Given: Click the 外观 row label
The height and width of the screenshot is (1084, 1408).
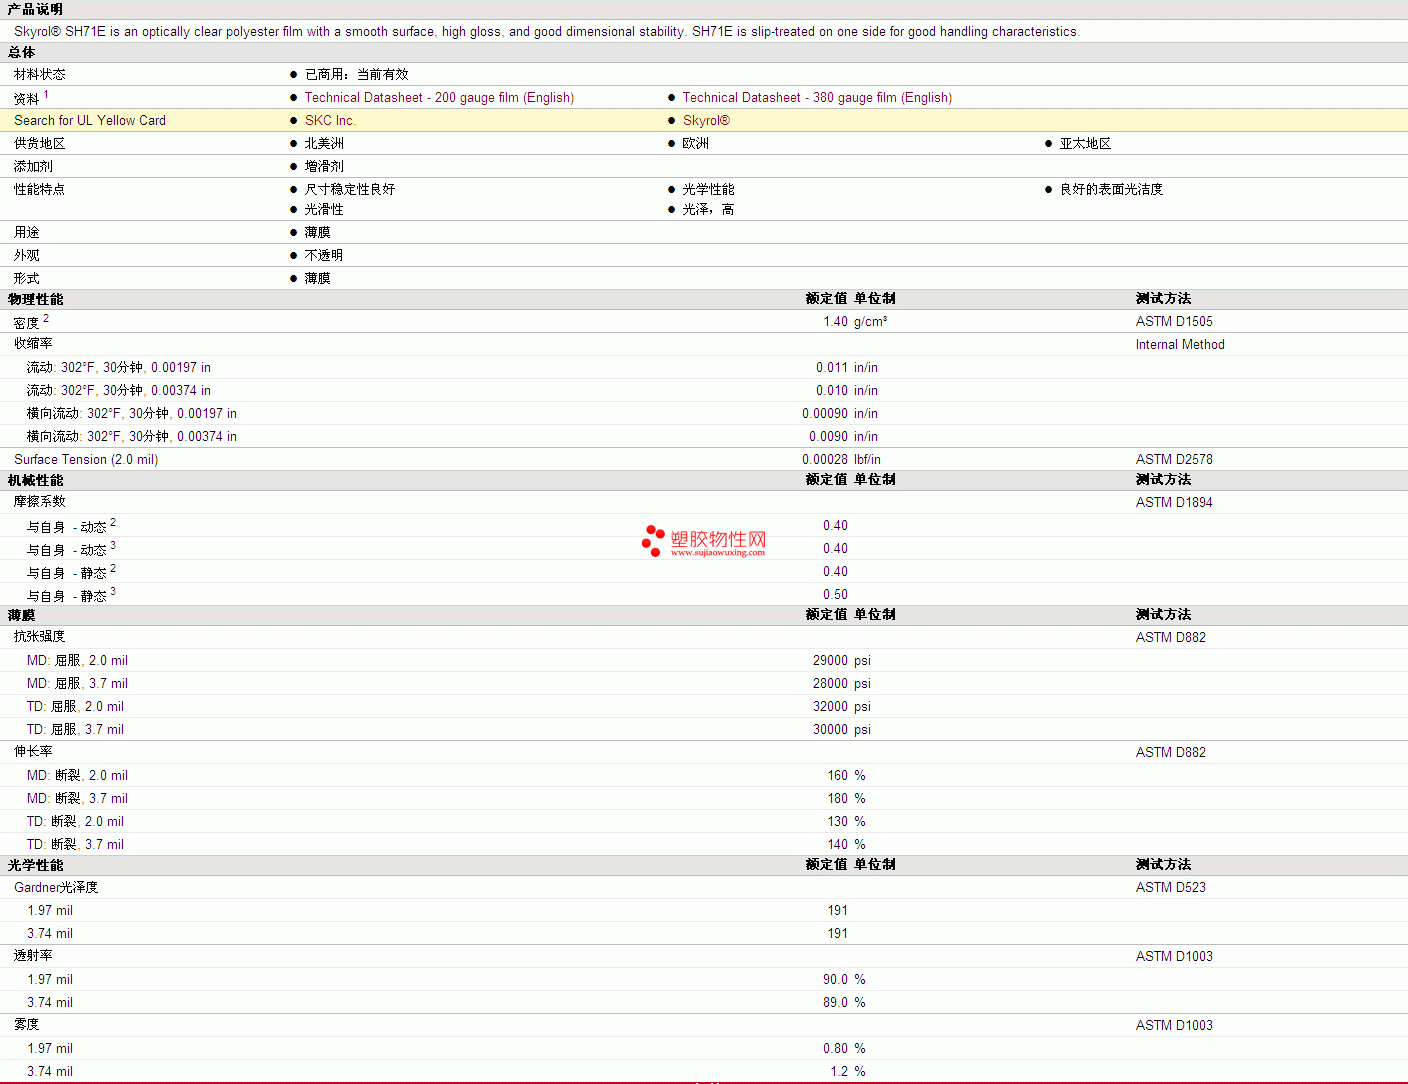Looking at the screenshot, I should tap(27, 255).
